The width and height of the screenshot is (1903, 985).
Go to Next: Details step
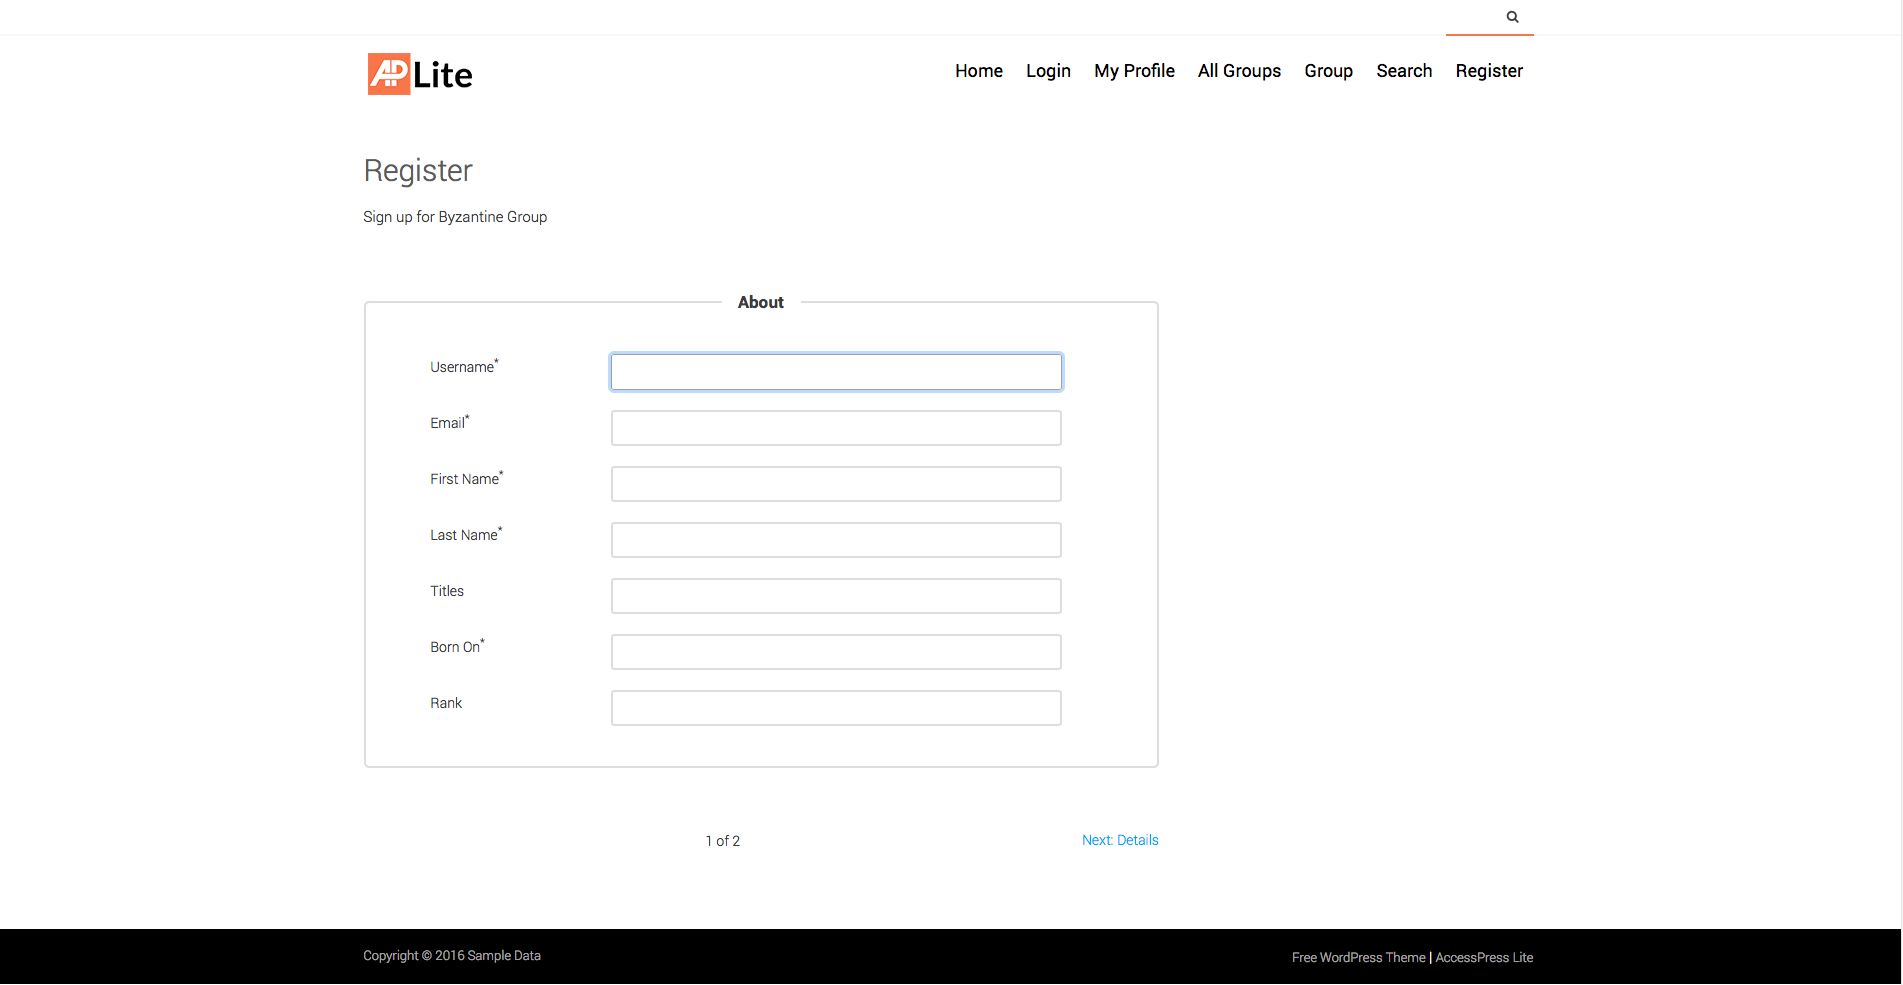(1120, 840)
